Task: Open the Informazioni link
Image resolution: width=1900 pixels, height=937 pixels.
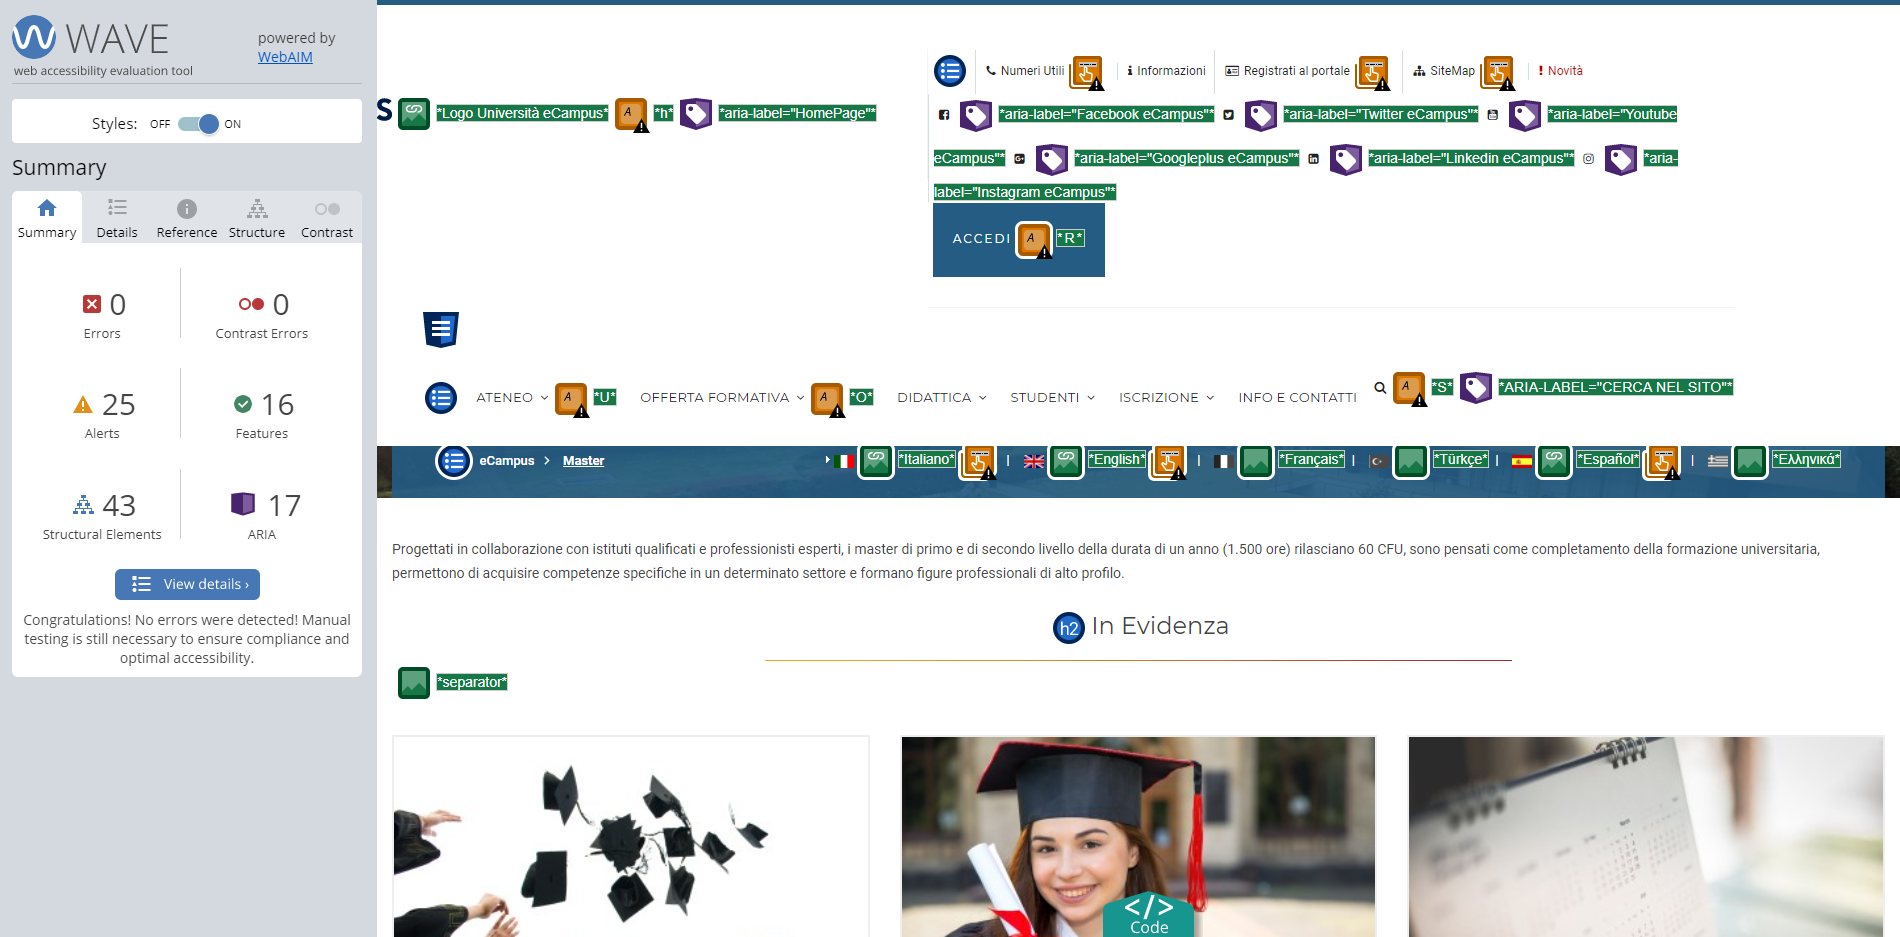Action: pyautogui.click(x=1166, y=71)
